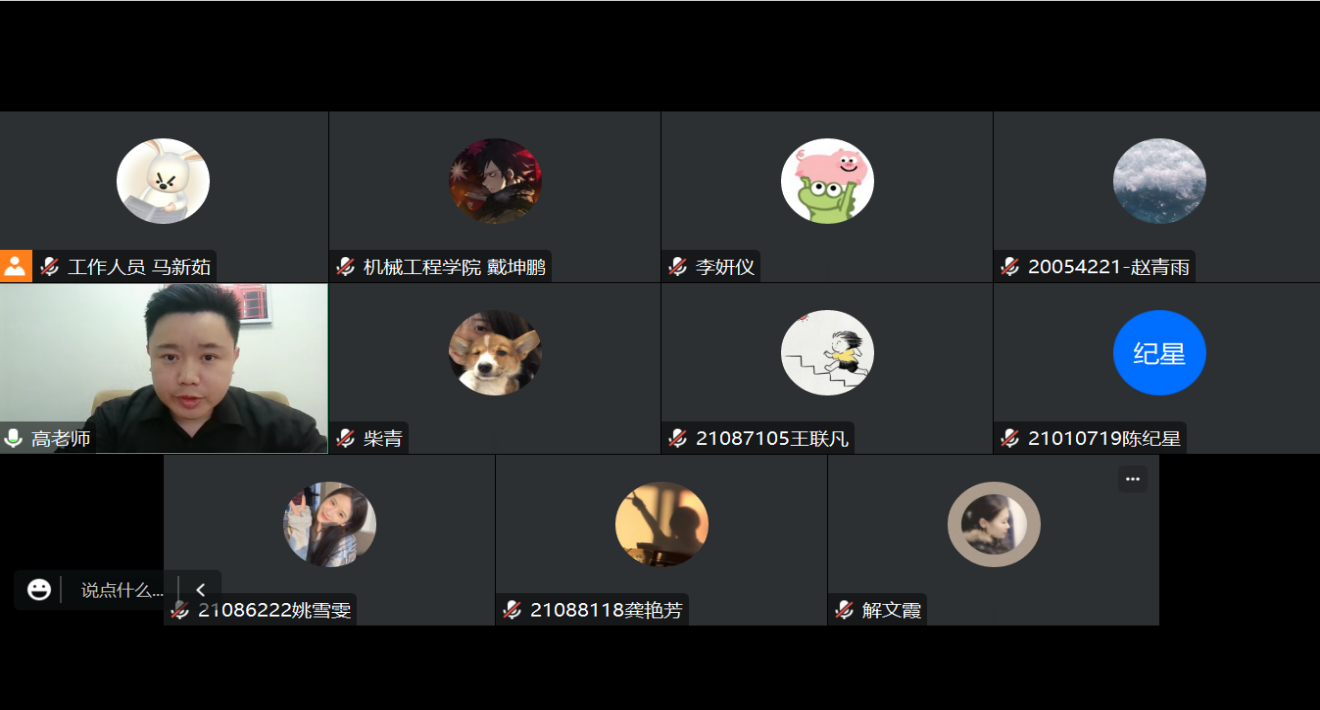1320x710 pixels.
Task: Select 高老师's live video tile
Action: click(x=164, y=368)
